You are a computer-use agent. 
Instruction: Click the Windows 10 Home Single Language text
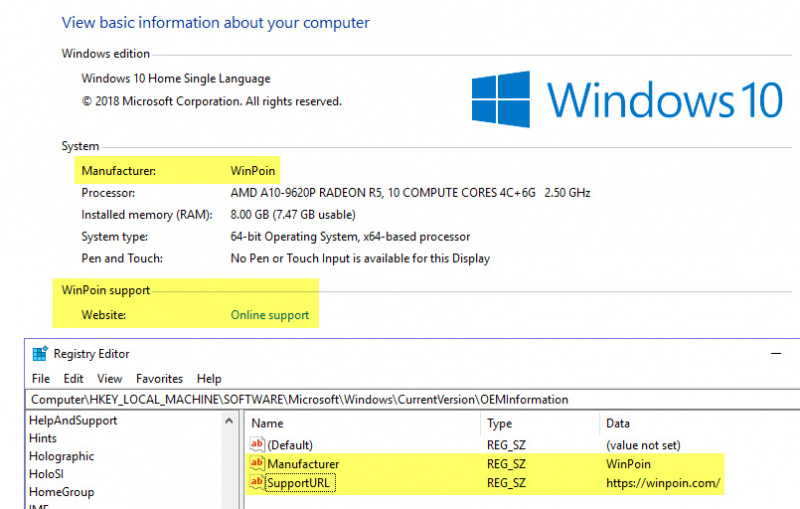(176, 79)
